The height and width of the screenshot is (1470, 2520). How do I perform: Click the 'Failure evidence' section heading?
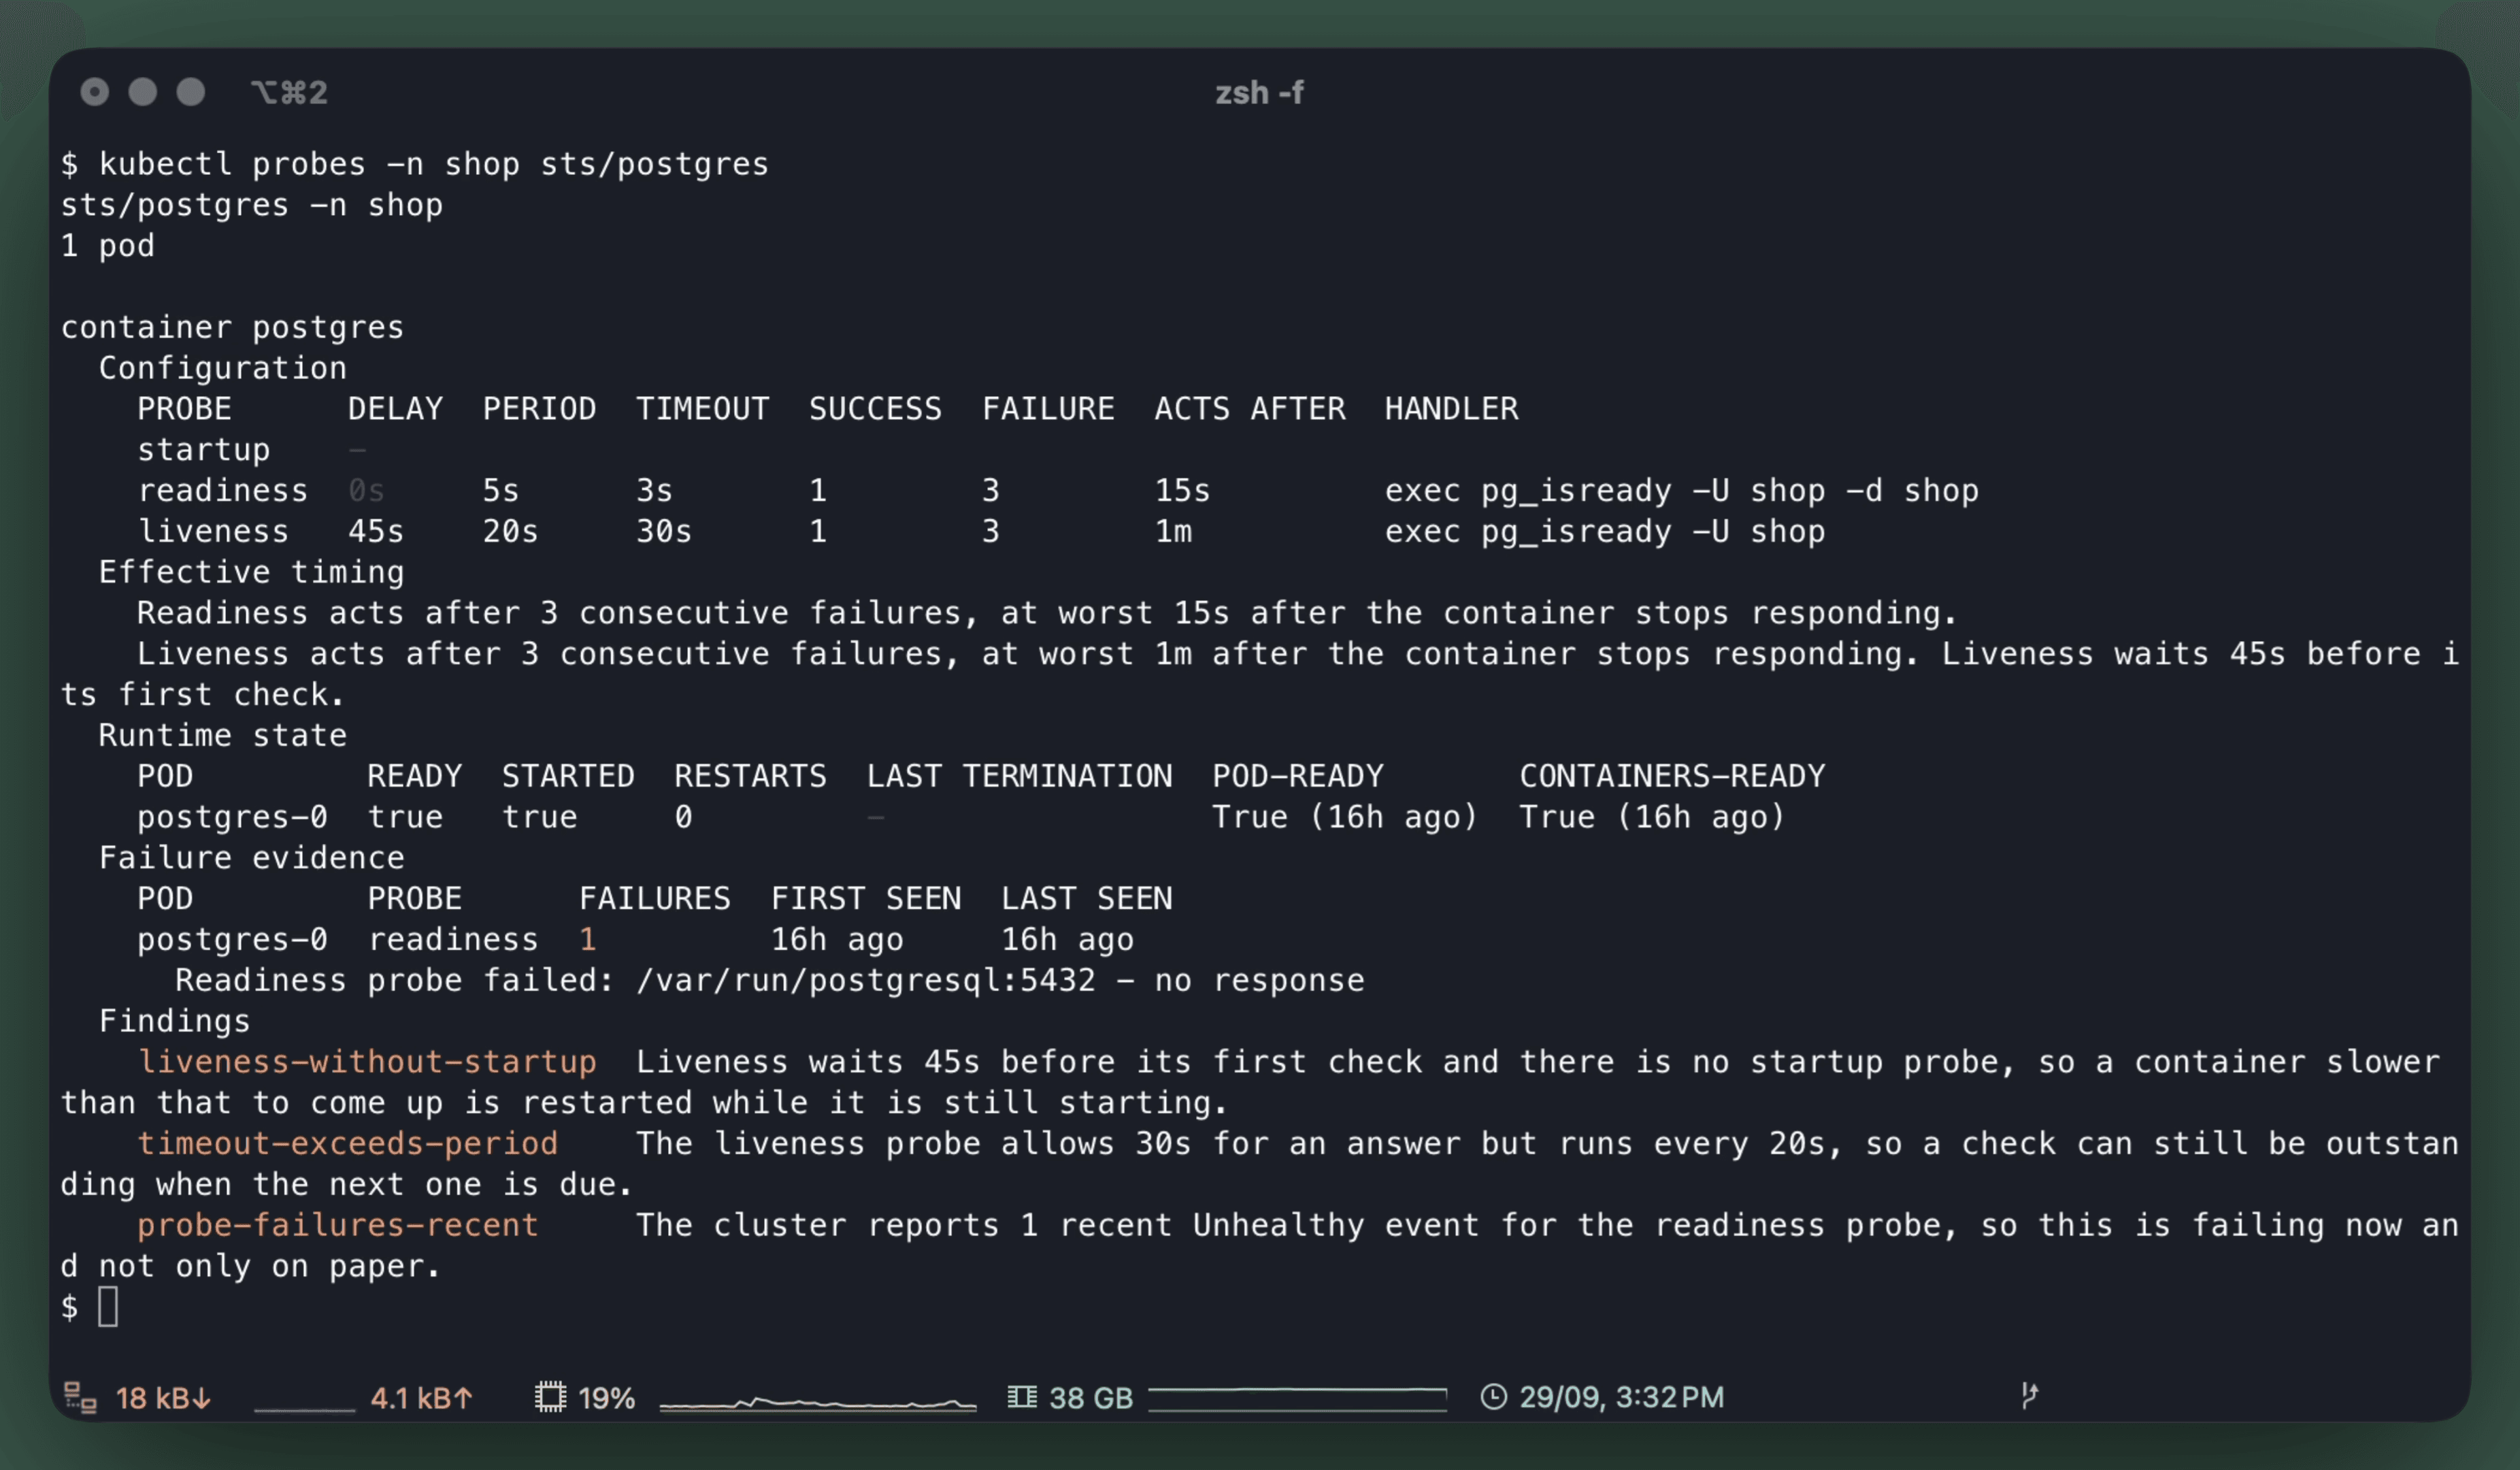251,858
